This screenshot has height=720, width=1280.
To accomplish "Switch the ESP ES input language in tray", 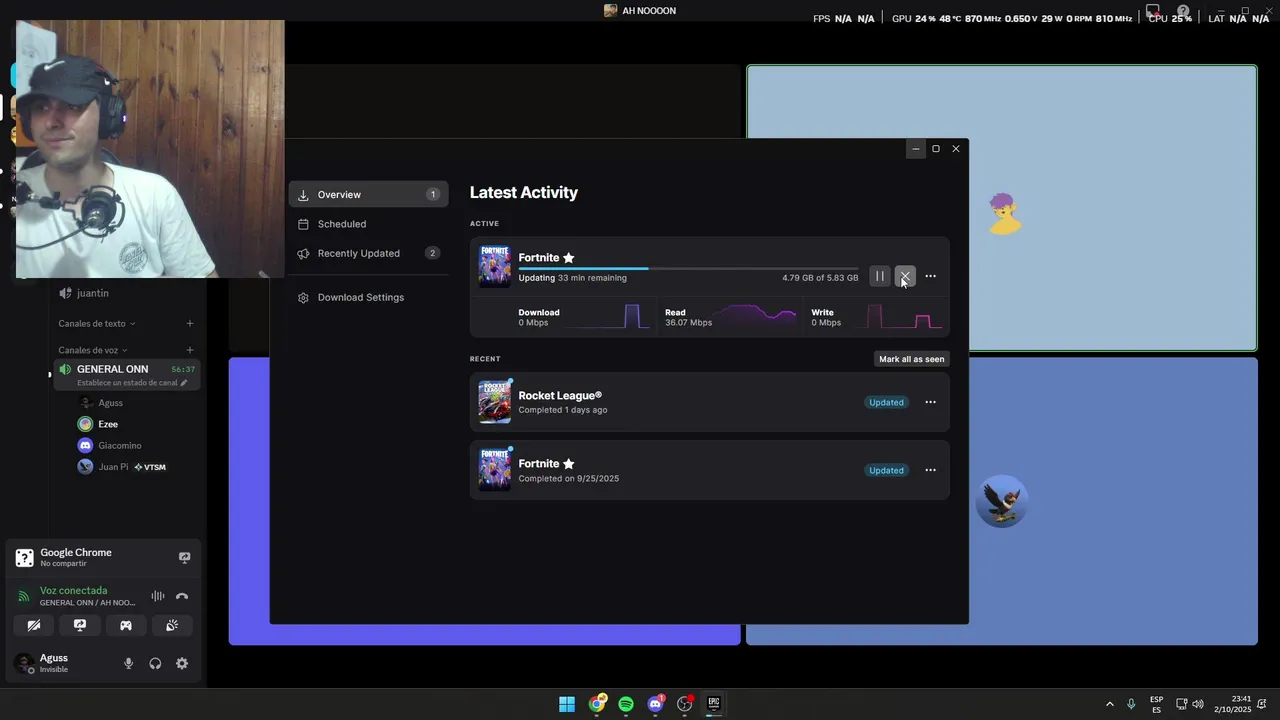I will tap(1157, 704).
